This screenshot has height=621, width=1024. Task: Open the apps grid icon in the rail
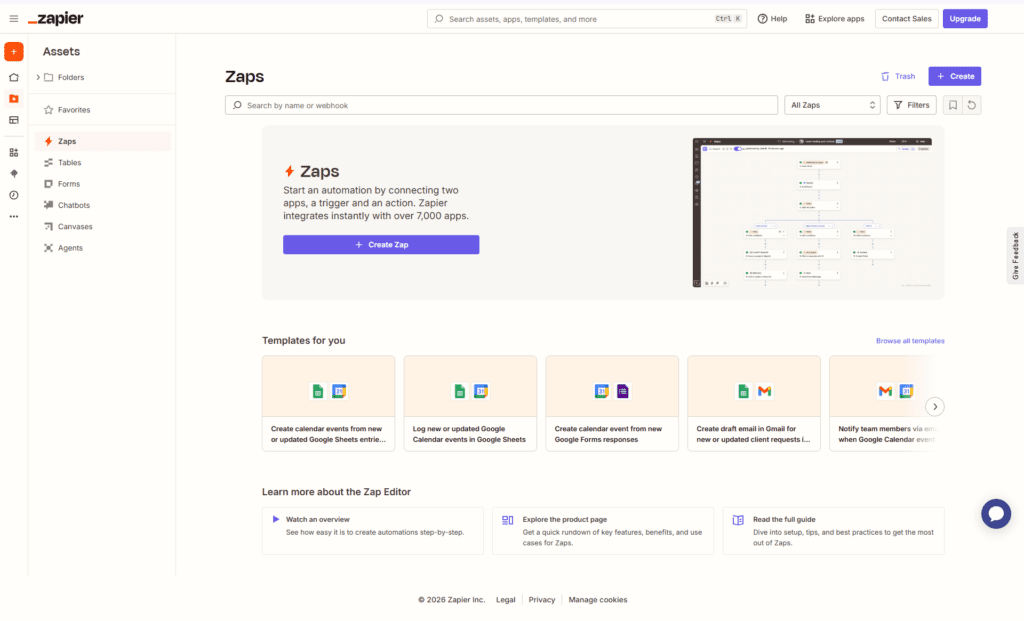(13, 152)
